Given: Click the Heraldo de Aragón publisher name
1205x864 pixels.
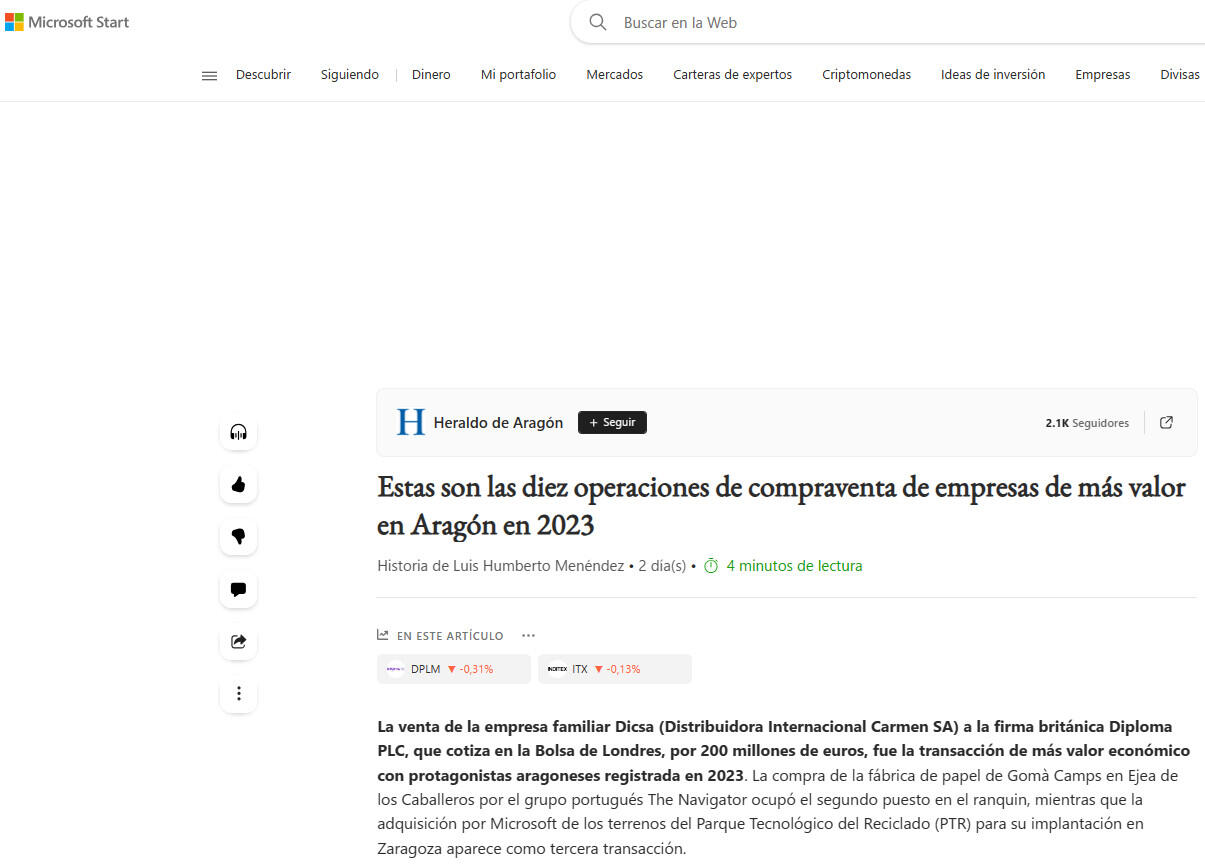Looking at the screenshot, I should click(498, 423).
